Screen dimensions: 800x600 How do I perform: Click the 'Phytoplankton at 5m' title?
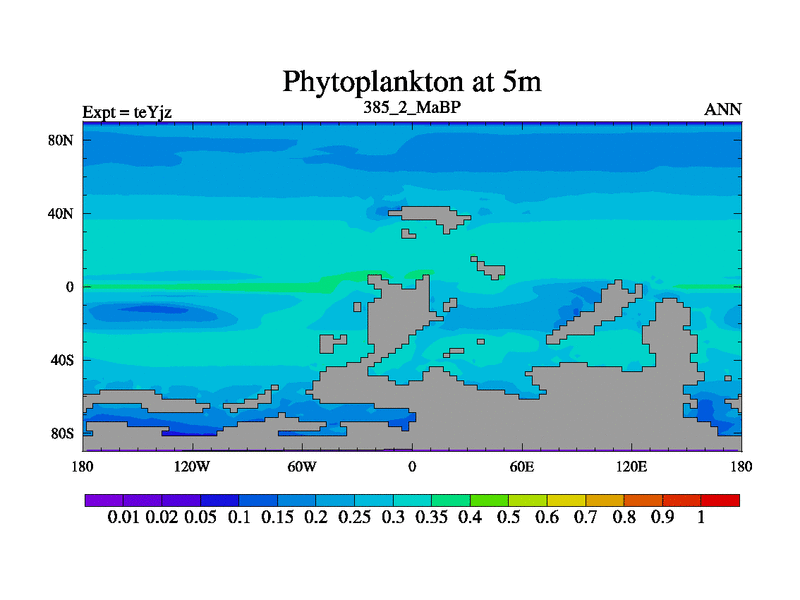411,81
